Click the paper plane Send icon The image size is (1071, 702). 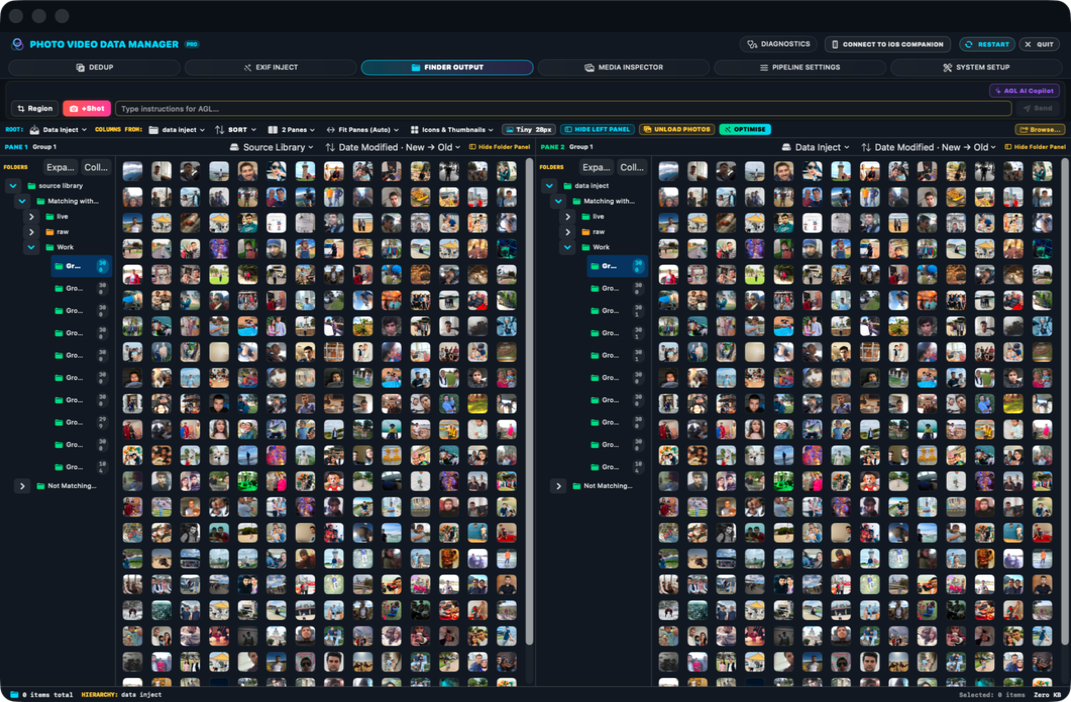point(1027,109)
